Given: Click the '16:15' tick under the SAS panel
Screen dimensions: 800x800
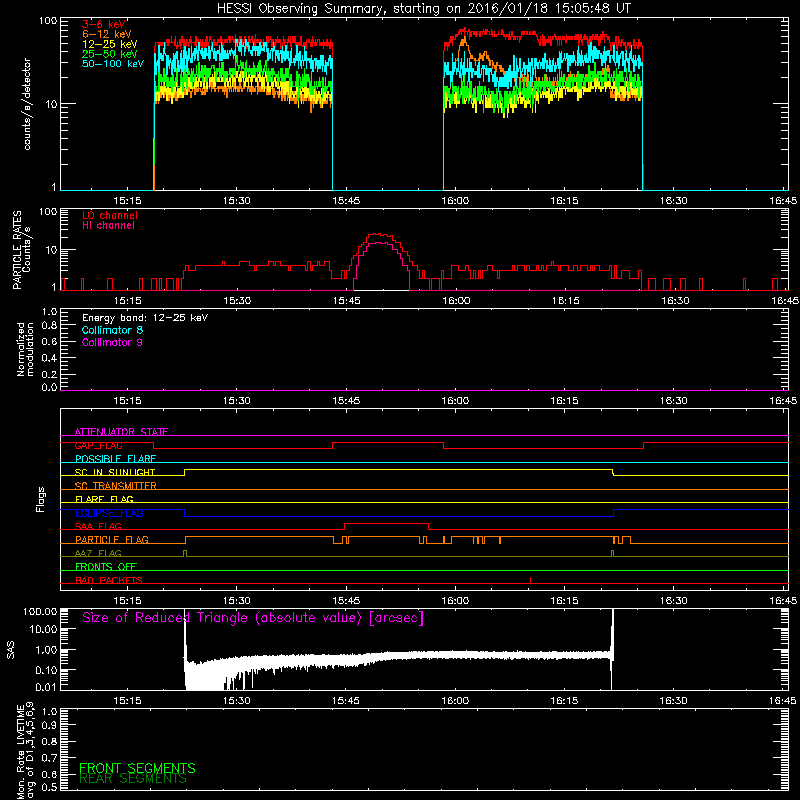Looking at the screenshot, I should pyautogui.click(x=565, y=701).
